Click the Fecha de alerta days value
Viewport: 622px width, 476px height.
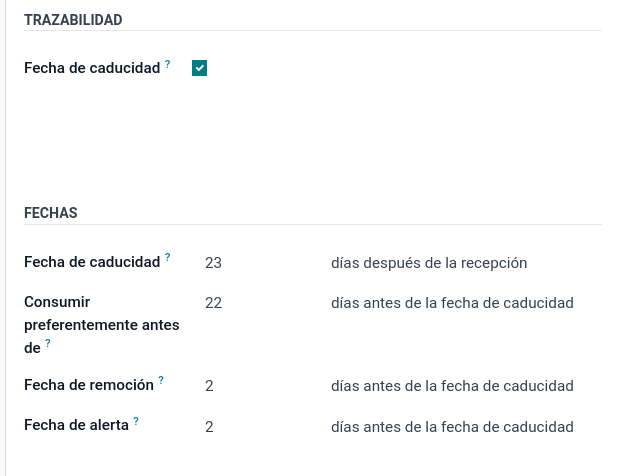(262, 427)
